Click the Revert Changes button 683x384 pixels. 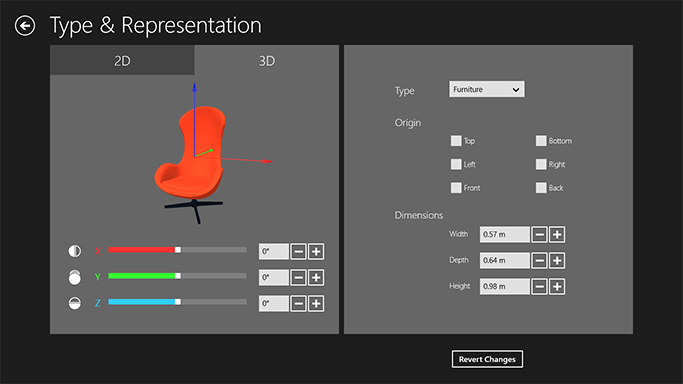pyautogui.click(x=487, y=359)
